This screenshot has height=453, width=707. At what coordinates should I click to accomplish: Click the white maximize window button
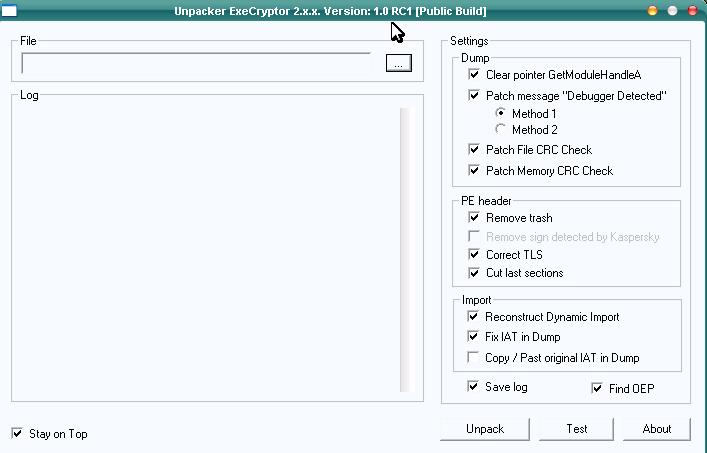coord(672,11)
